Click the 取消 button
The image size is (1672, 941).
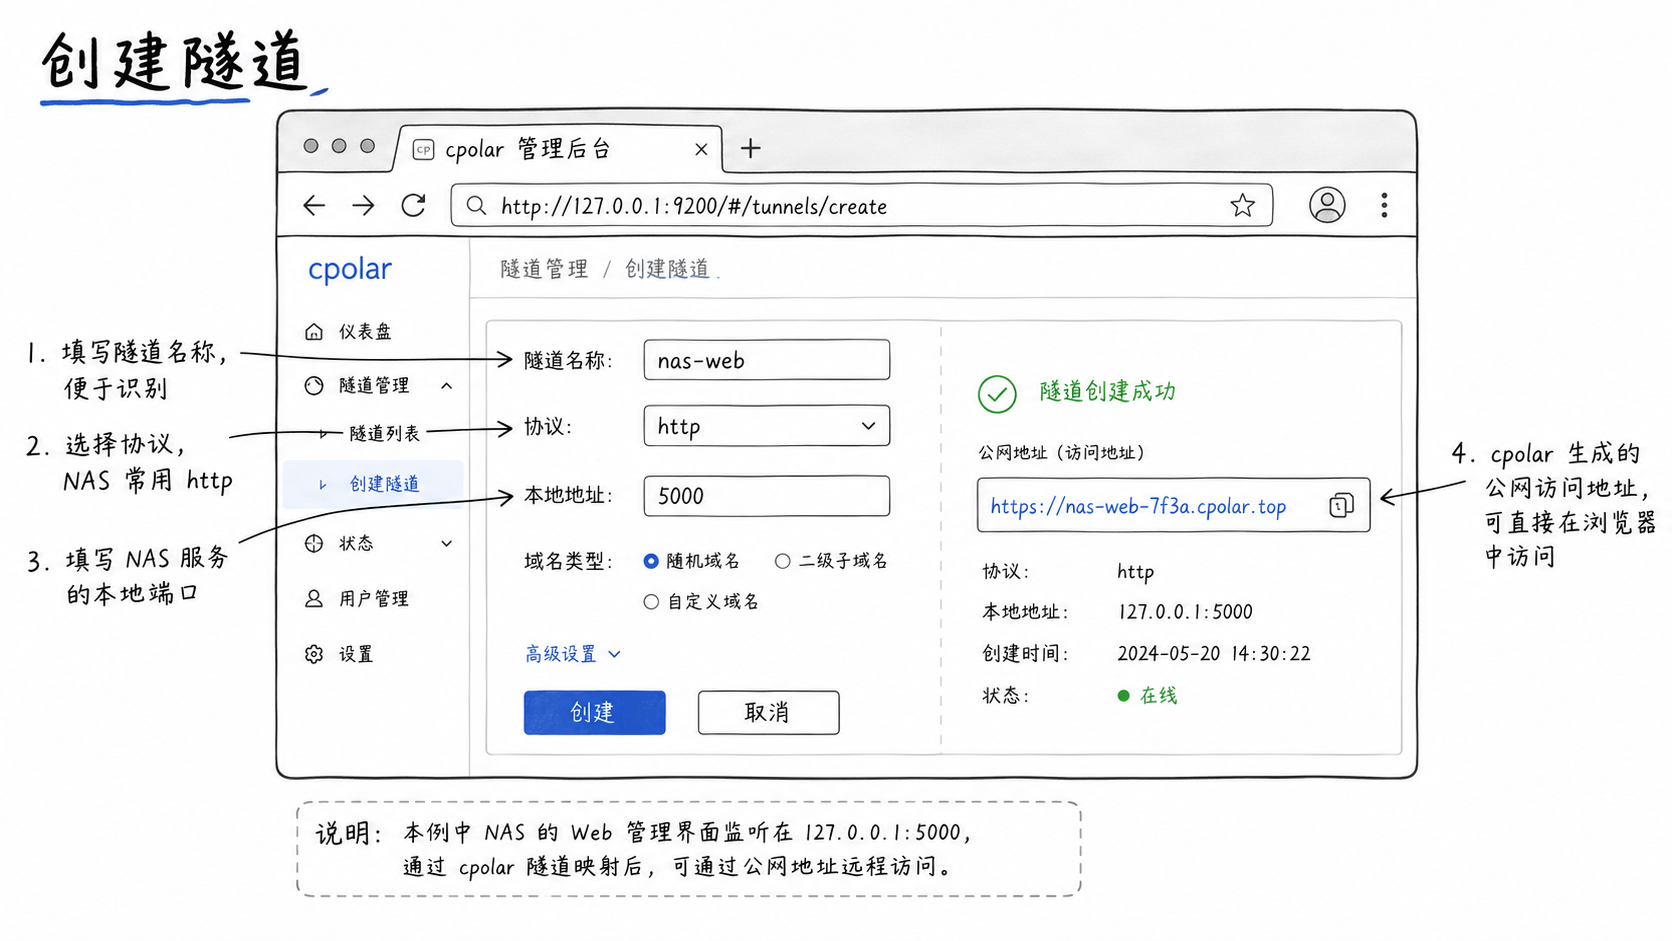point(768,712)
